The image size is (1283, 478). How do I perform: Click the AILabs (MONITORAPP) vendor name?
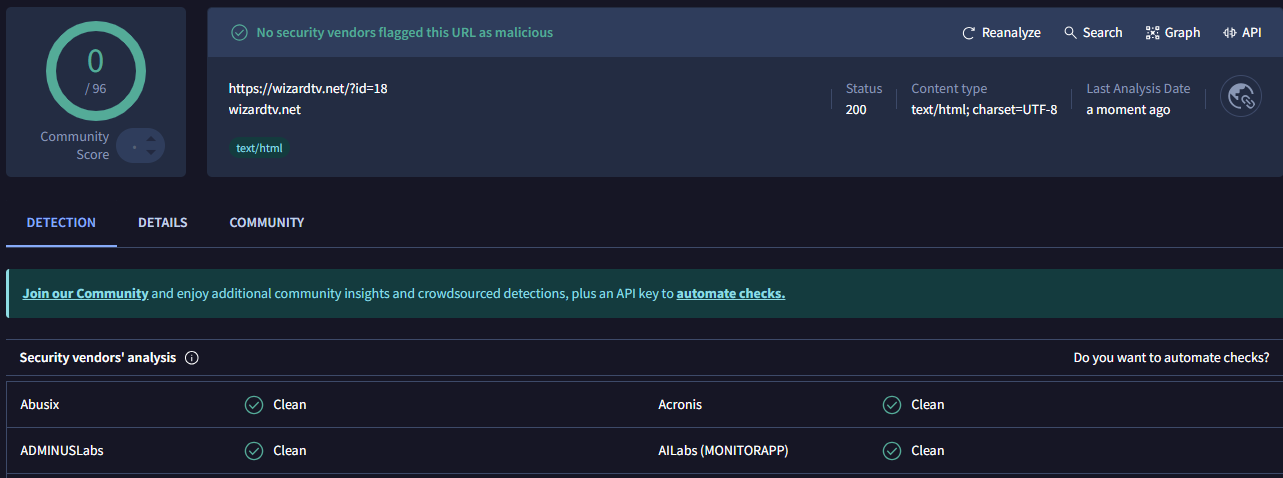(x=723, y=451)
